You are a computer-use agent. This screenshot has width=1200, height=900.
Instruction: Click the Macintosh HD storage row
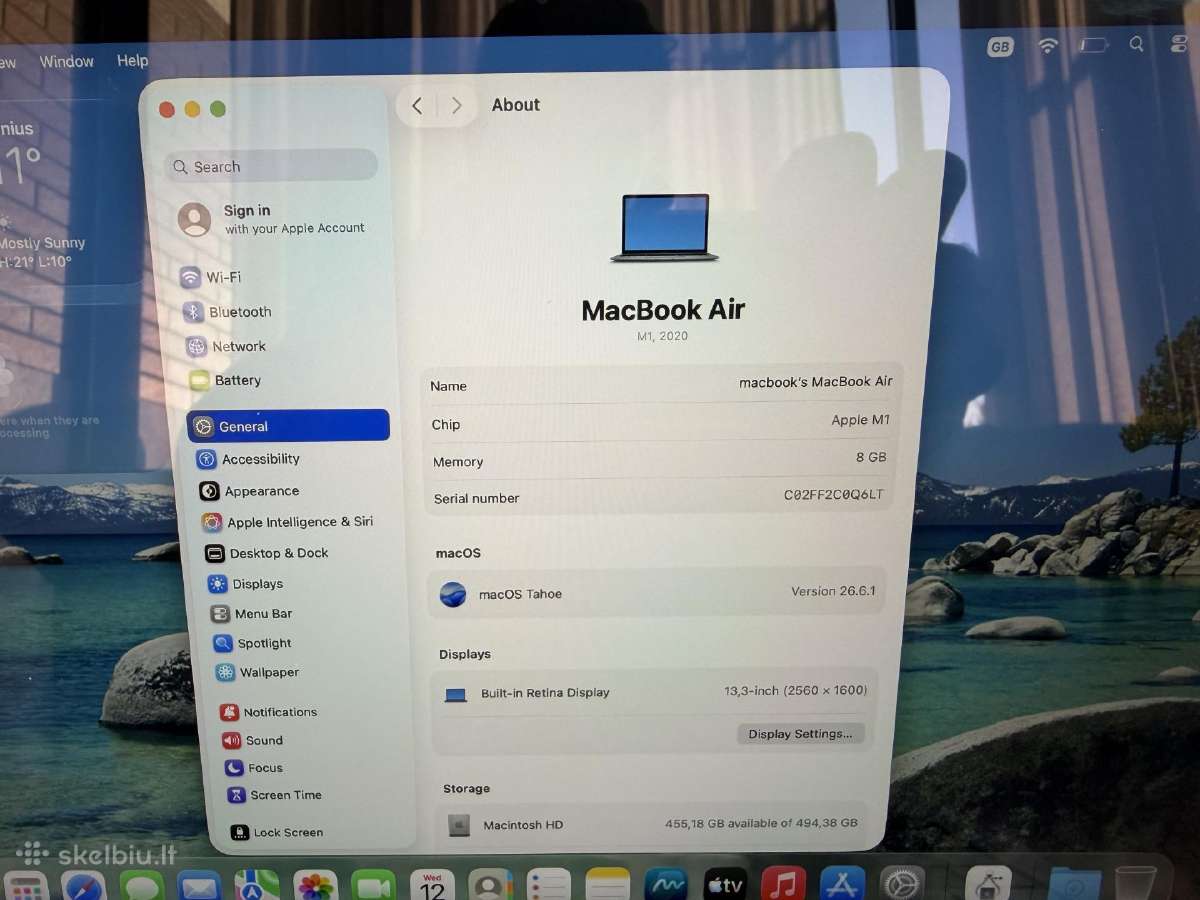tap(651, 824)
